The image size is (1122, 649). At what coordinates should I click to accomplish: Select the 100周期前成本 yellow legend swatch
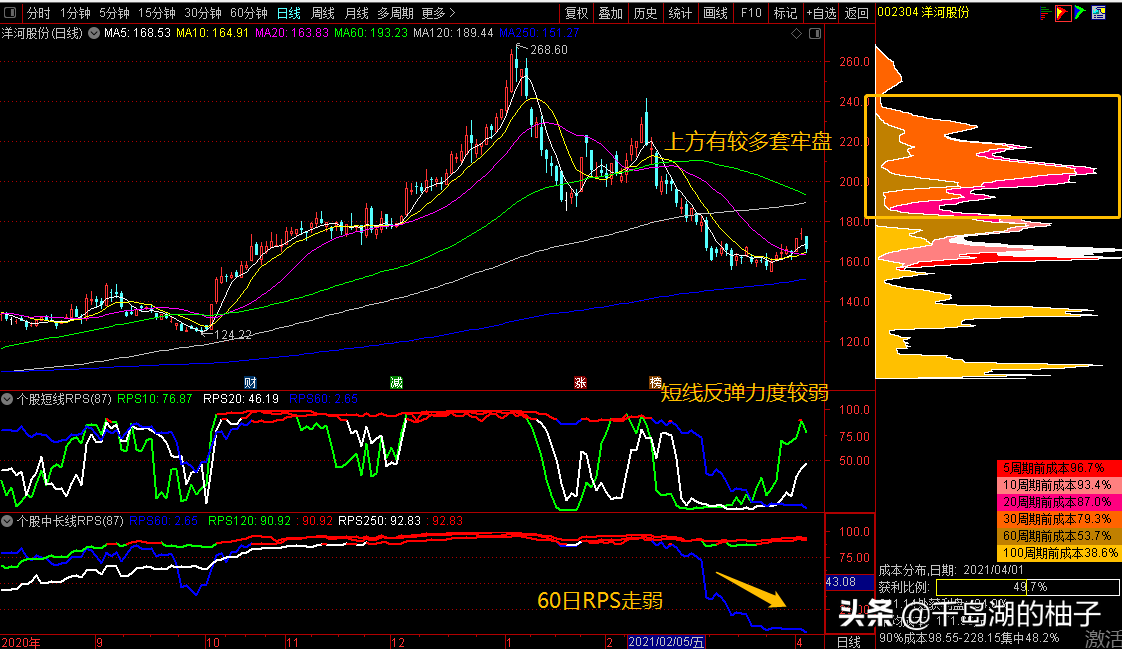1059,553
